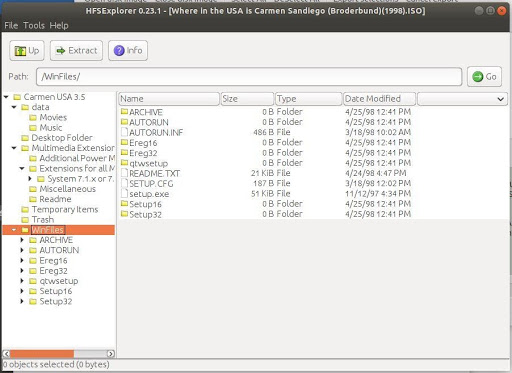The image size is (512, 373).
Task: Click qtwsetup folder icon in file list
Action: [124, 163]
